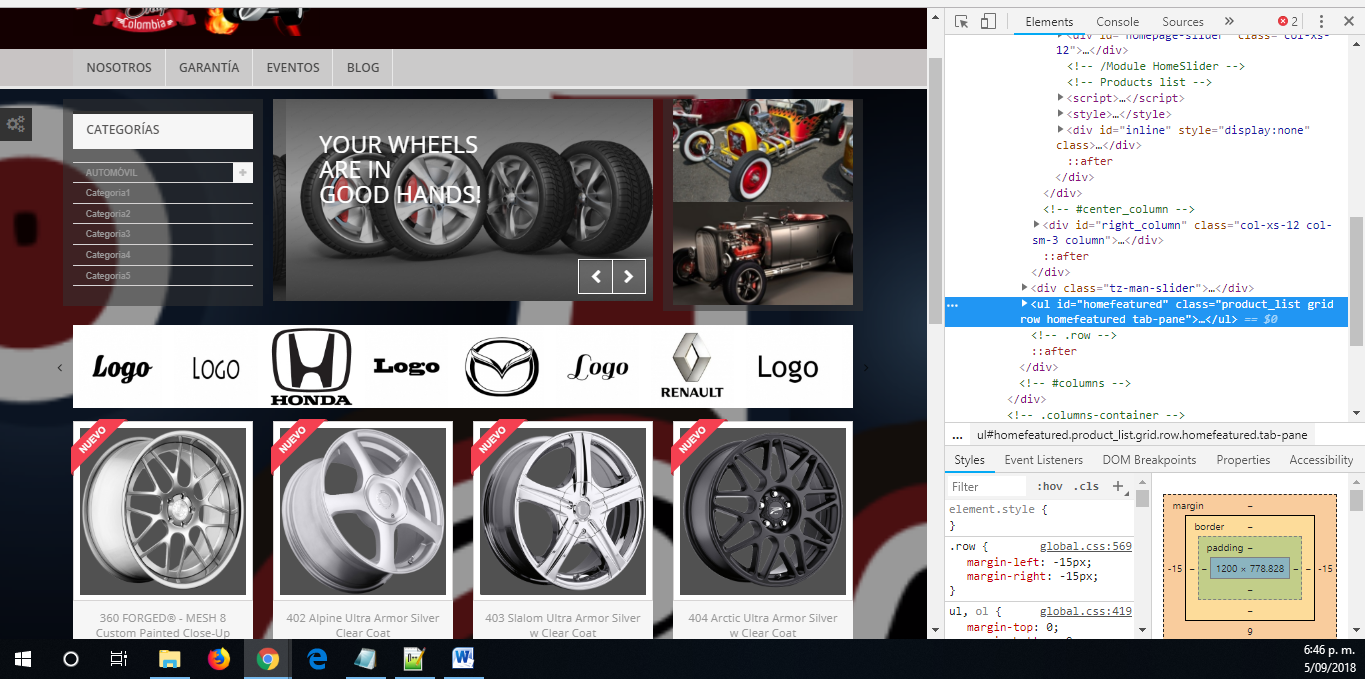Open the BLOG menu item
Image resolution: width=1365 pixels, height=679 pixels.
point(363,68)
